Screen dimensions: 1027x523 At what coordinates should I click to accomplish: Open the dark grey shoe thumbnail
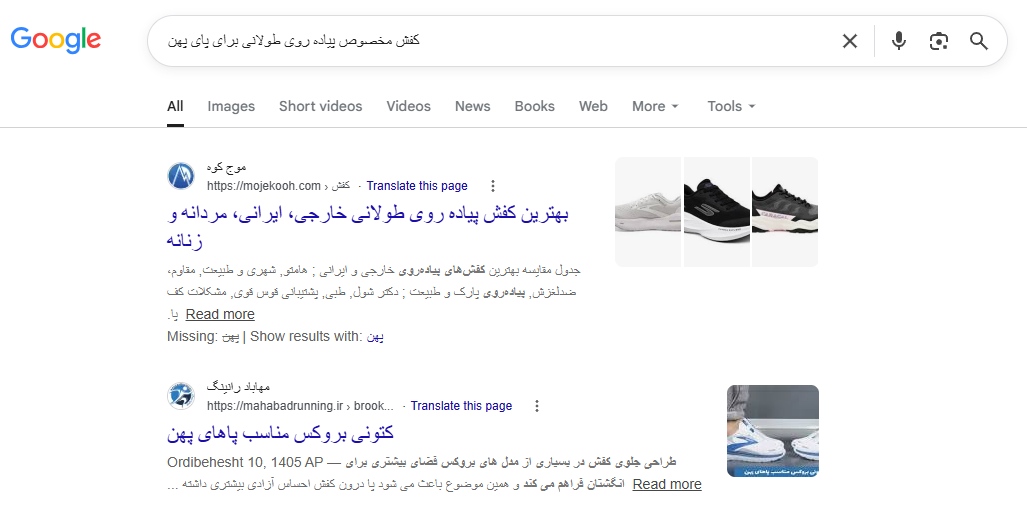785,212
